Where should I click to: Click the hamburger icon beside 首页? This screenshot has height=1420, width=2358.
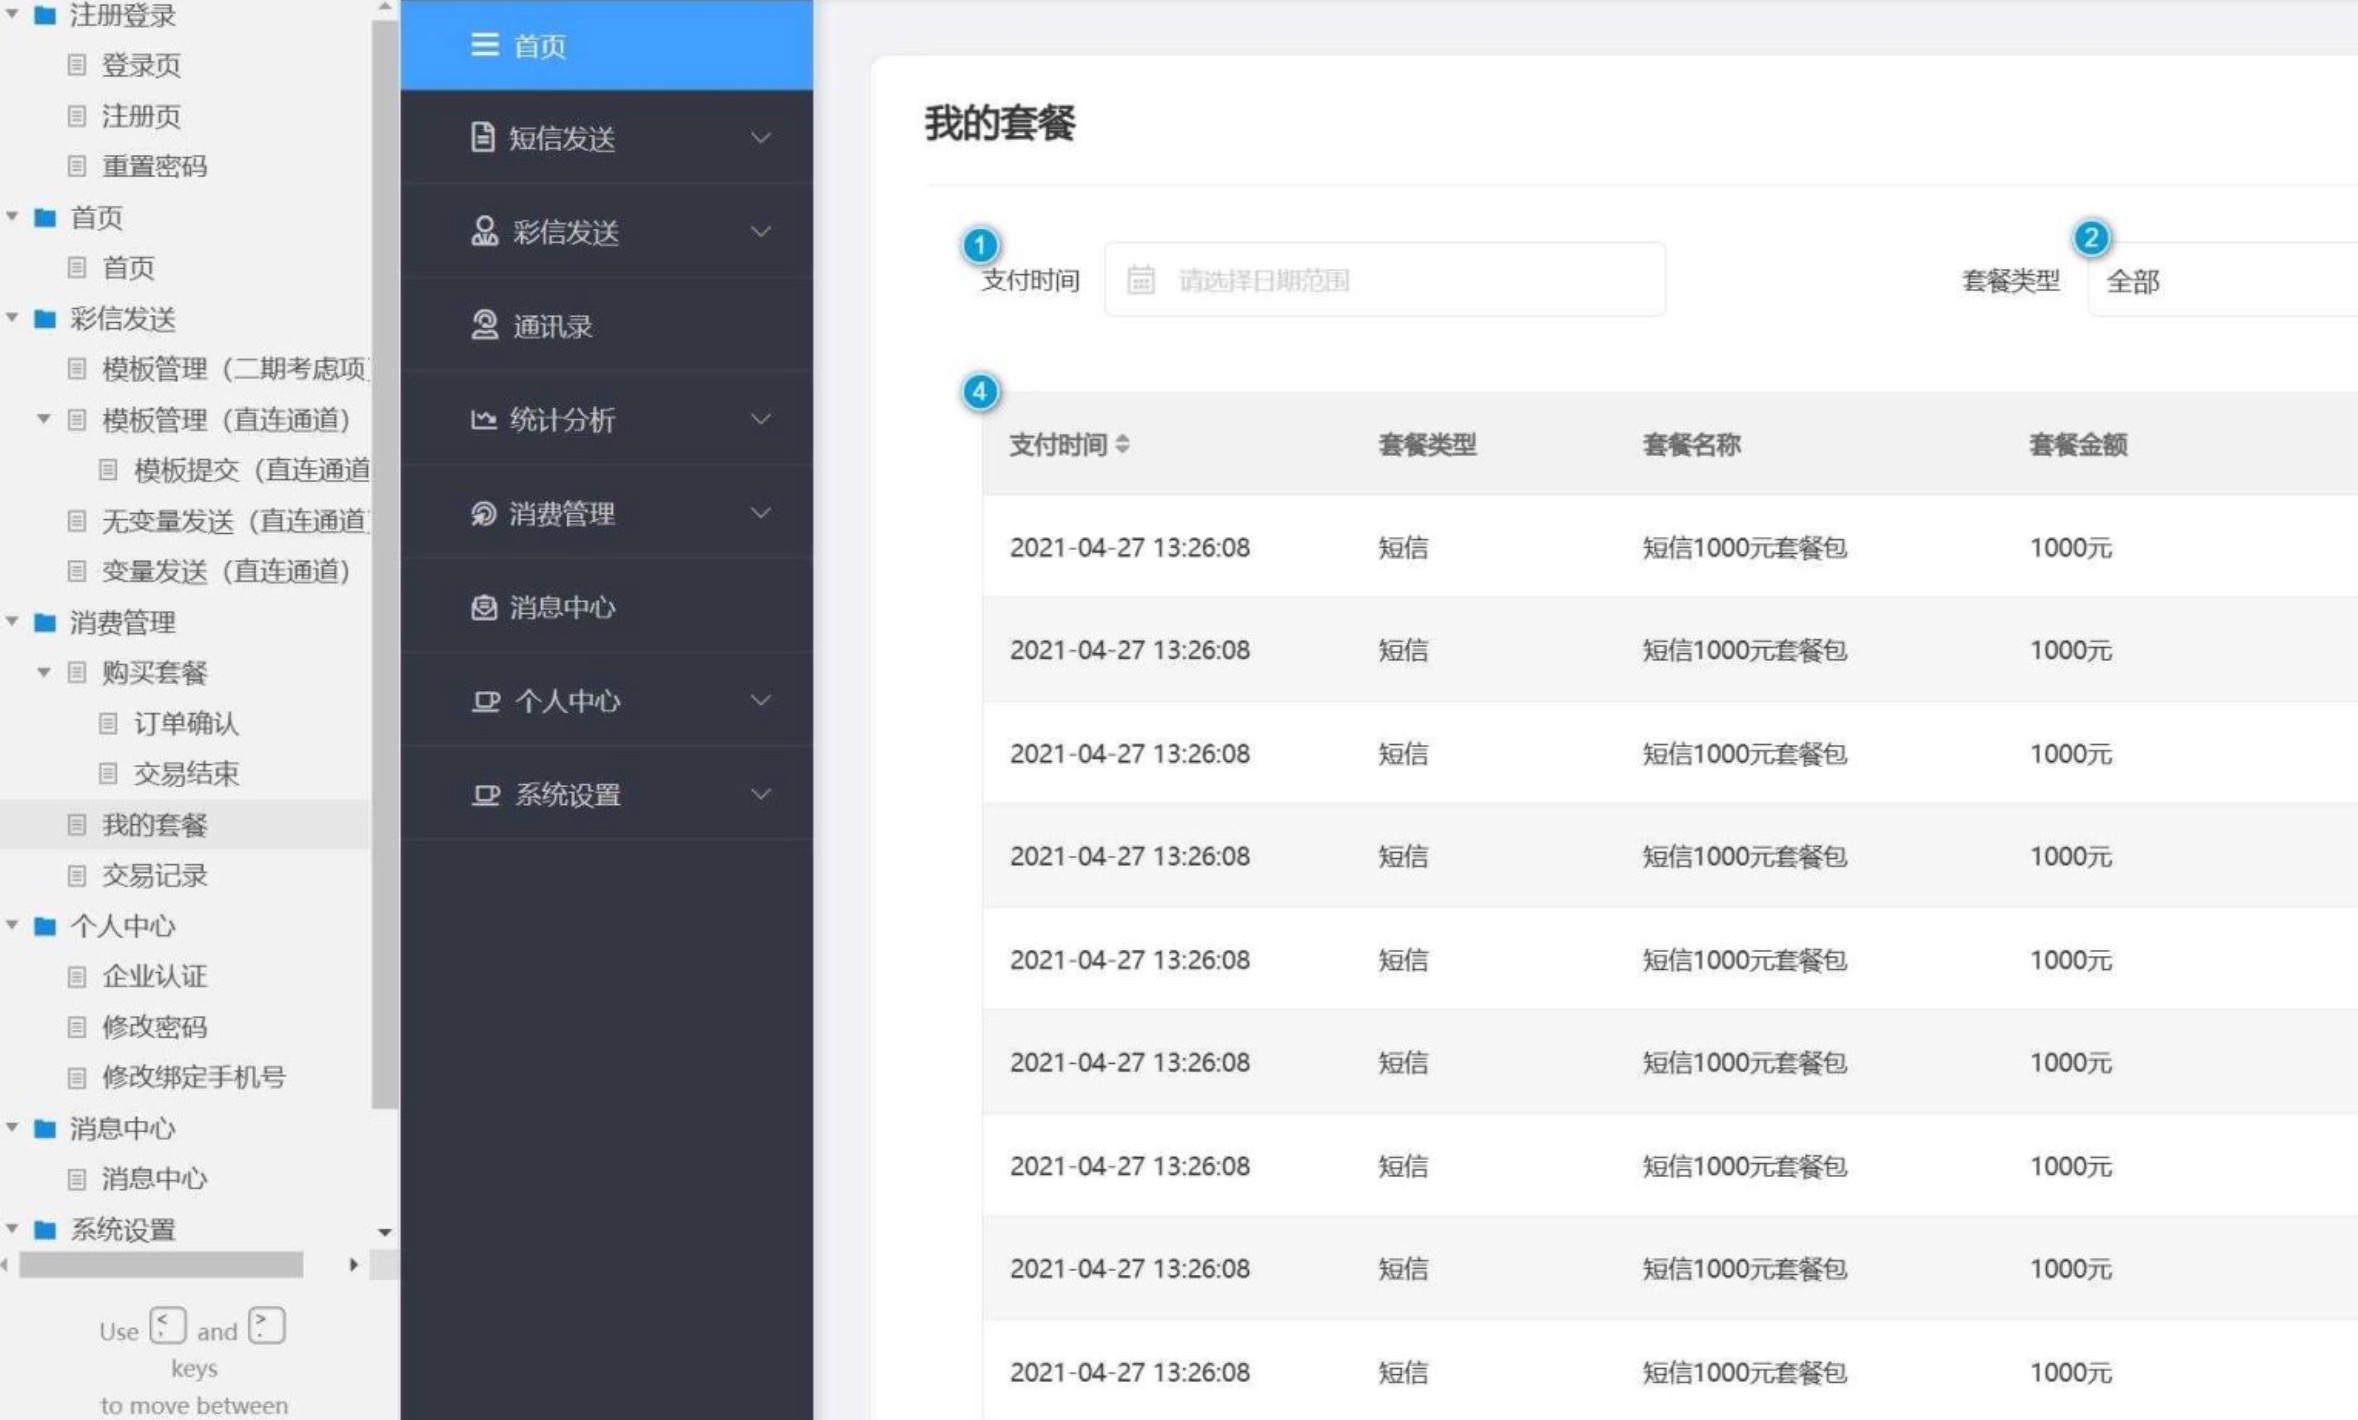point(484,45)
